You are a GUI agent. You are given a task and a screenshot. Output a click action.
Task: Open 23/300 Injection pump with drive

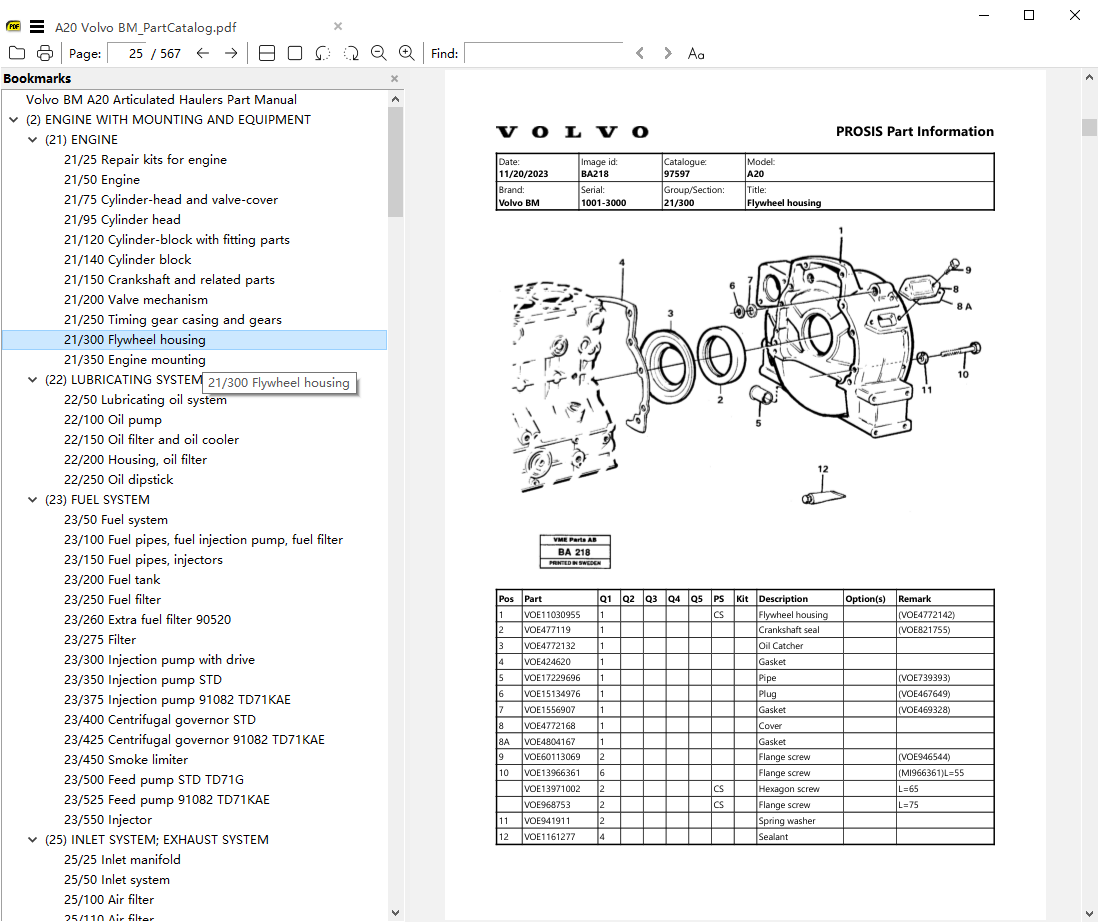159,659
